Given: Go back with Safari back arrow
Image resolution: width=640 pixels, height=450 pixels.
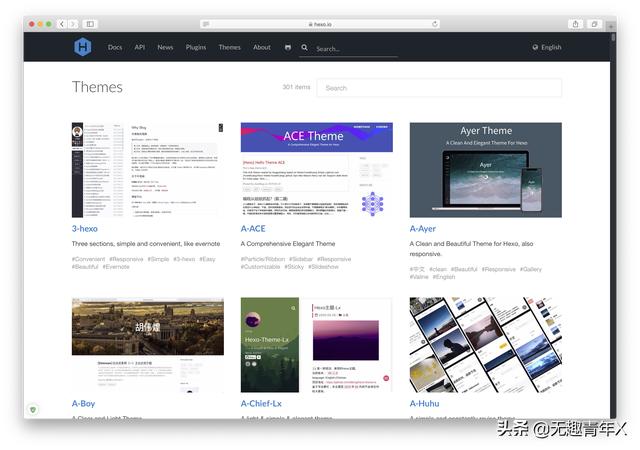Looking at the screenshot, I should (62, 24).
